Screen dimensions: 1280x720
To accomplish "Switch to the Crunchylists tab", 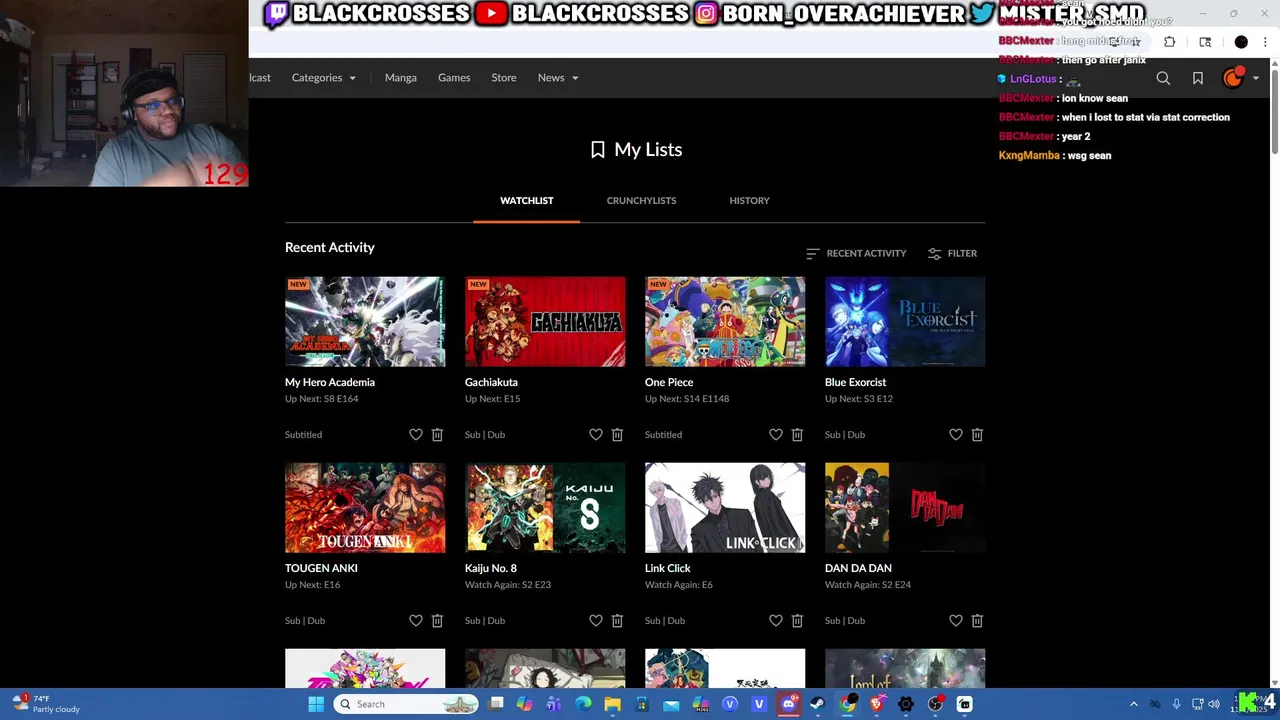I will tap(641, 201).
